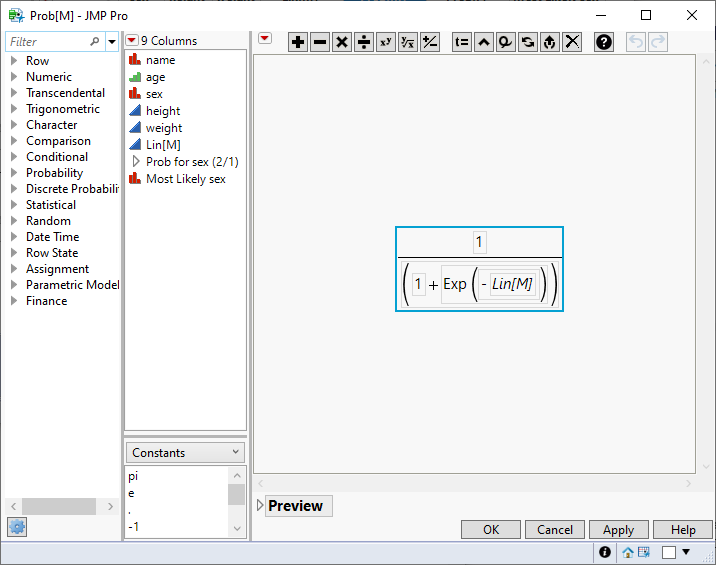
Task: Expand the Probability function category
Action: coord(14,173)
